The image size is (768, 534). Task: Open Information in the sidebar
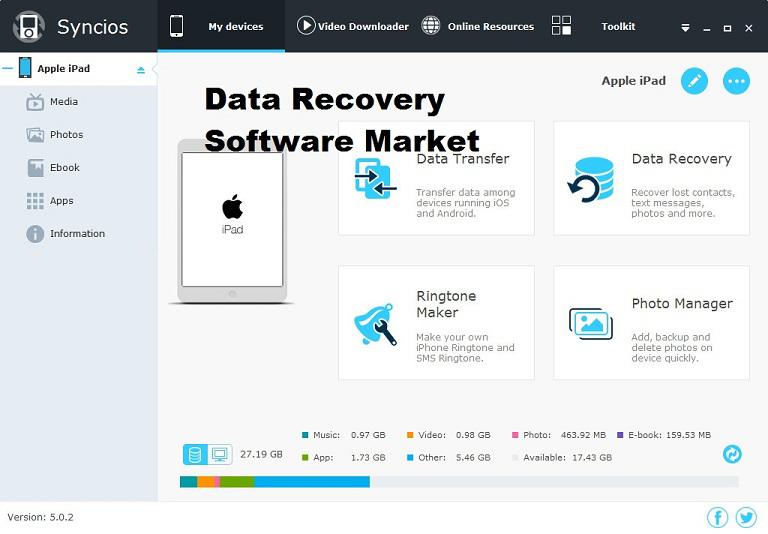pos(77,234)
